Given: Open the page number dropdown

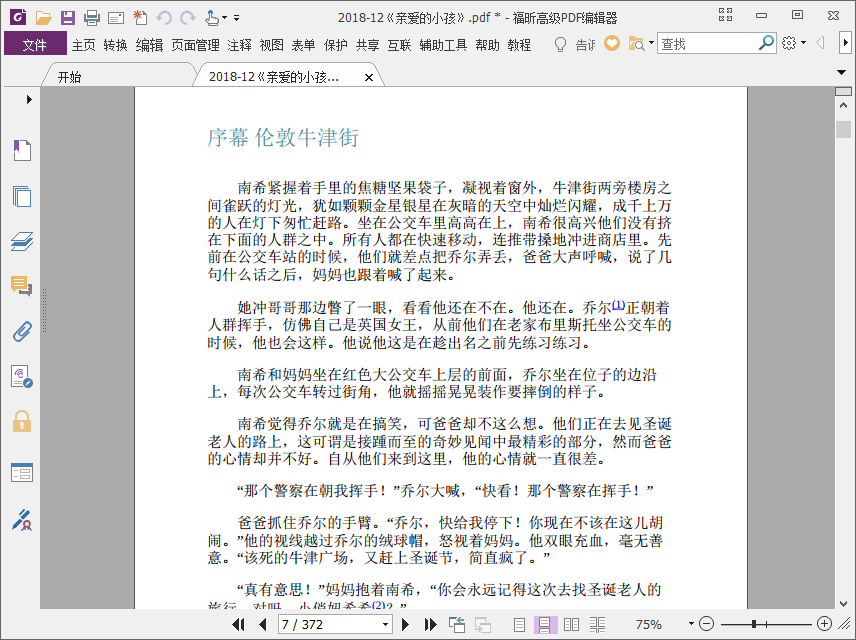Looking at the screenshot, I should pos(386,624).
